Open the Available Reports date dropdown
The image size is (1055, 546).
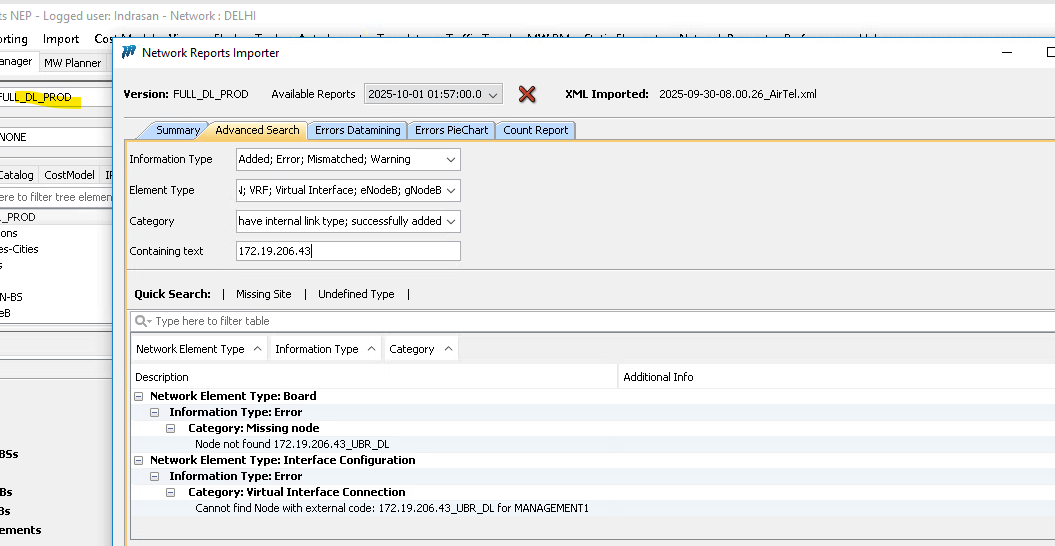(x=492, y=94)
